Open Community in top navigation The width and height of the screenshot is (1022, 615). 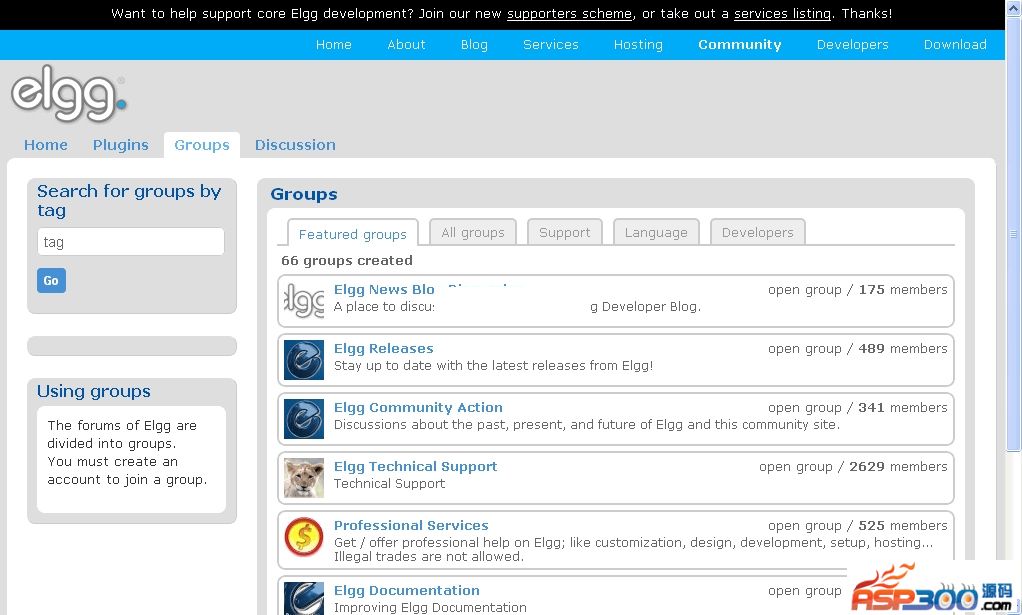[740, 44]
